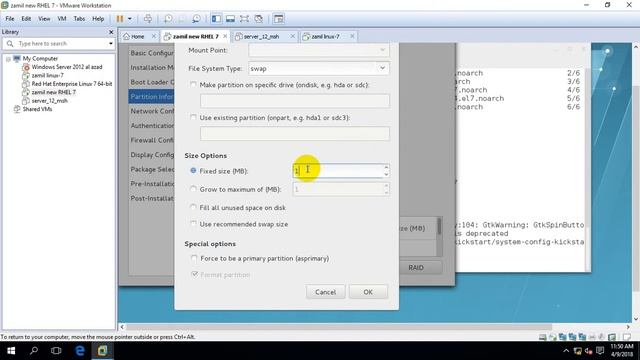Enable Make partition on specific drive
640x360 pixels.
193,85
